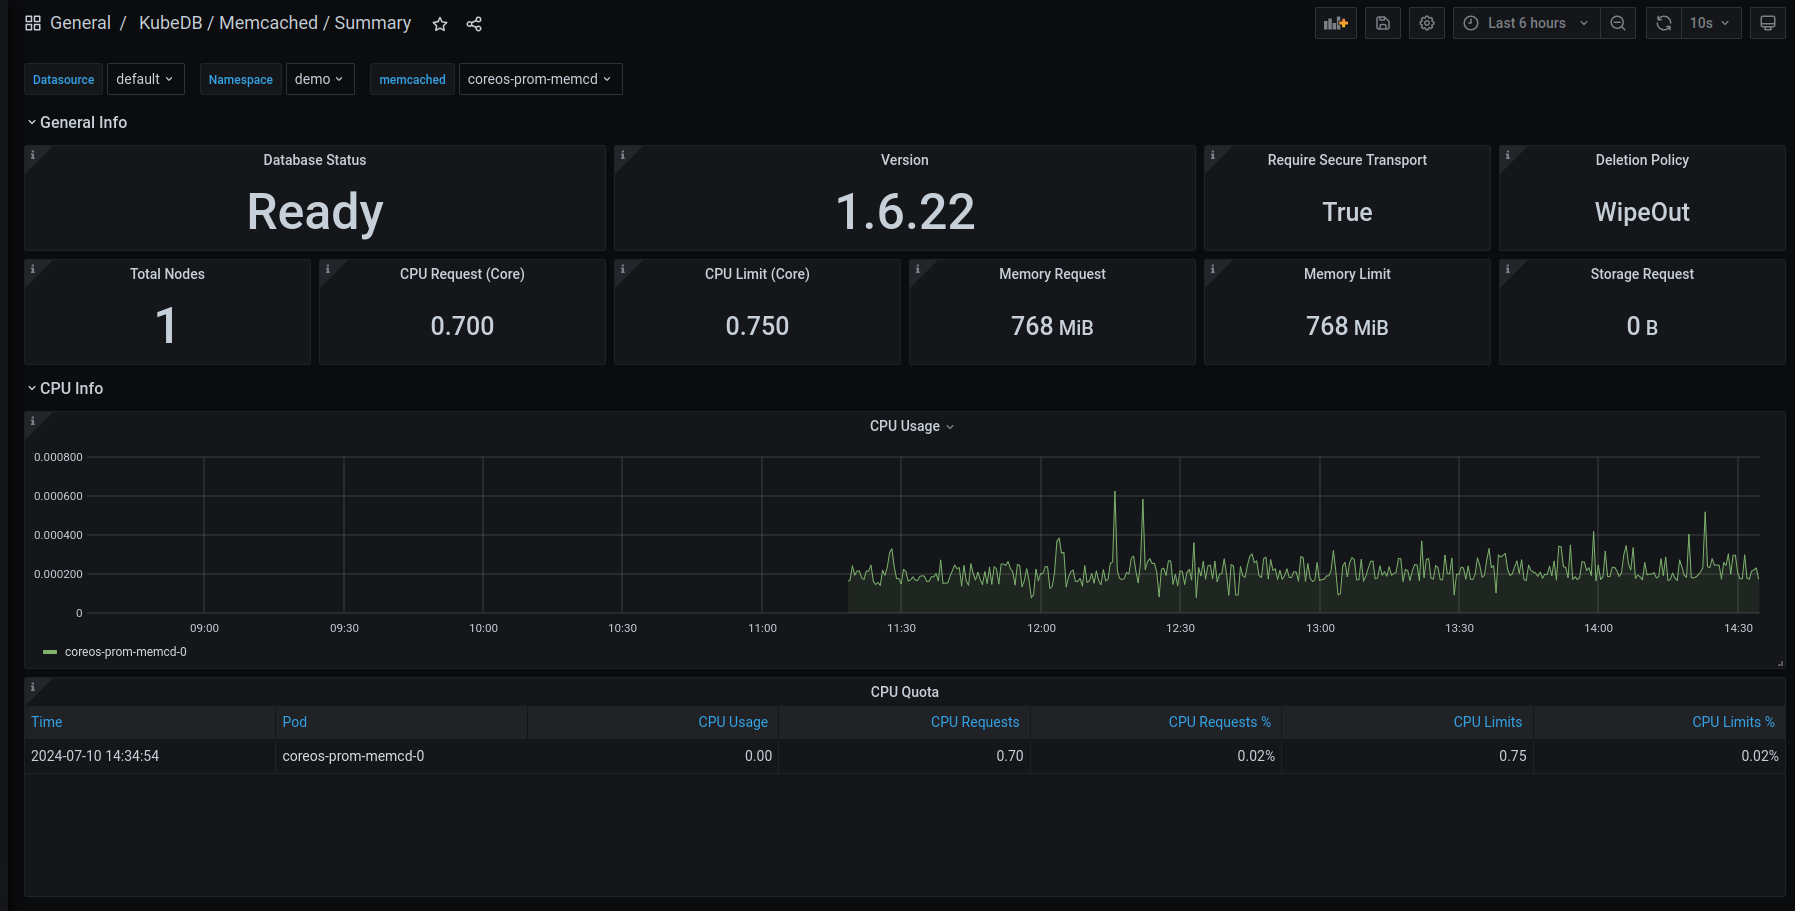Click the dashboards grid icon in the breadcrumb
1795x911 pixels.
tap(32, 22)
